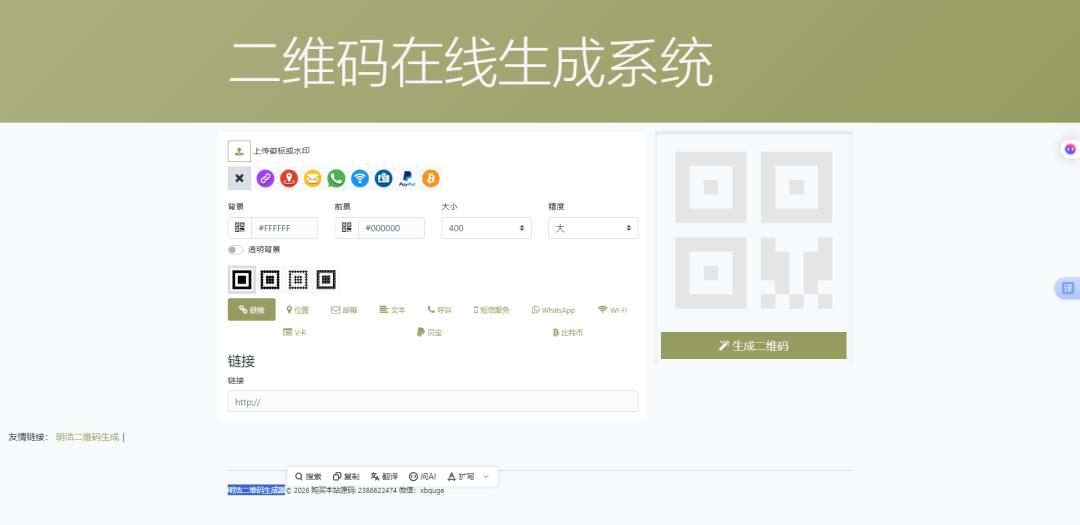The image size is (1080, 525).
Task: Open the 精度 precision dropdown
Action: [593, 228]
